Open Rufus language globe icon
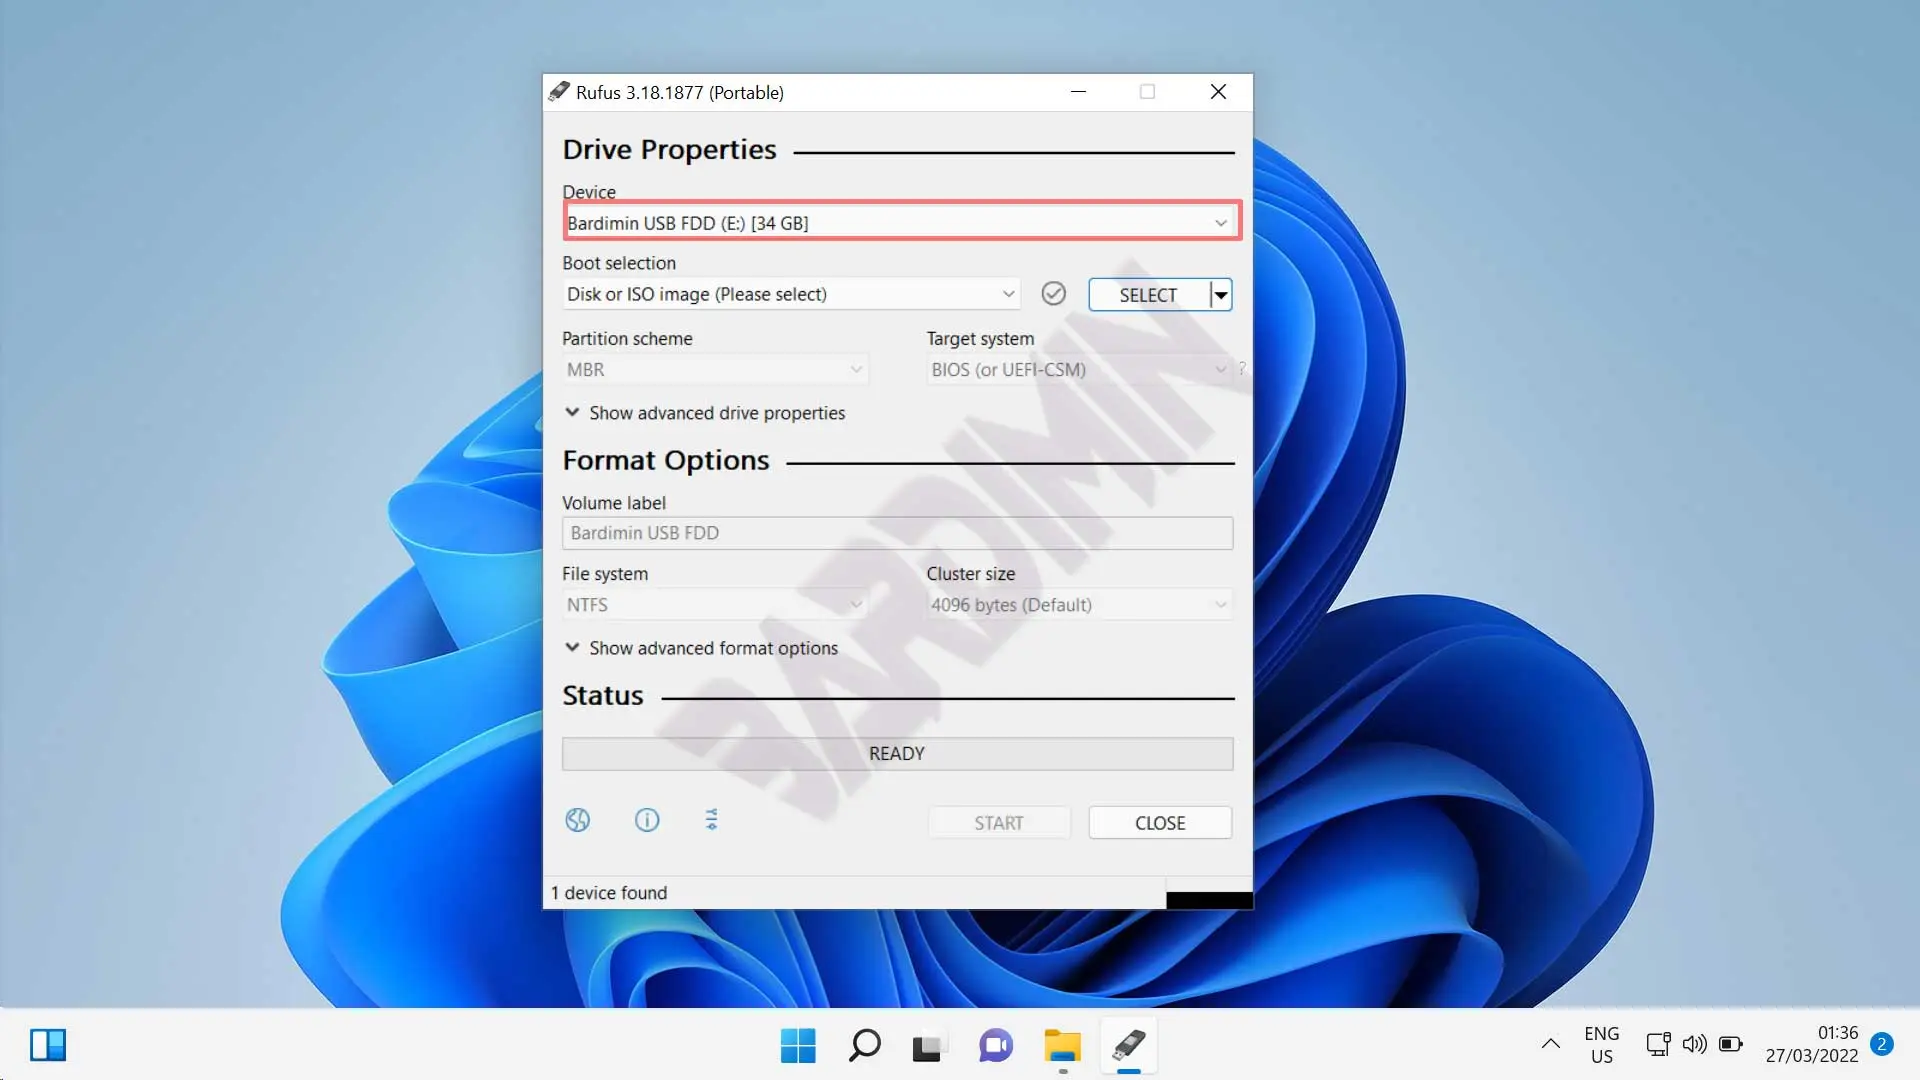This screenshot has width=1920, height=1080. 578,820
